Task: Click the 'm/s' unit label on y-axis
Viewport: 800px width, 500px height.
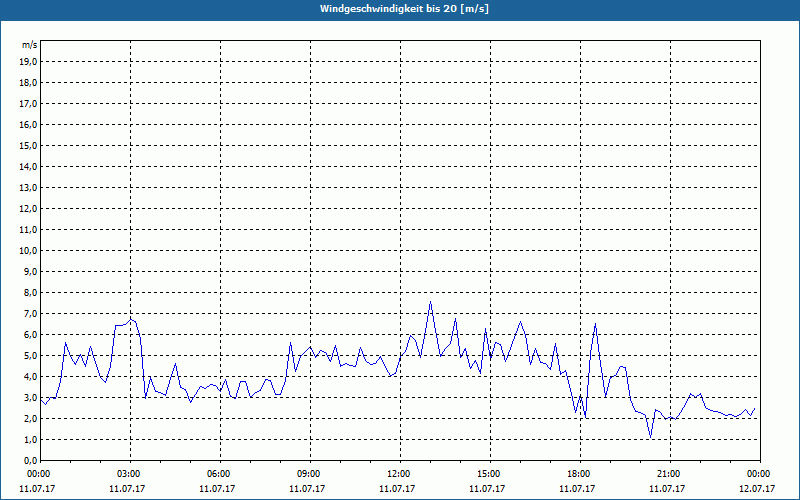Action: 30,45
